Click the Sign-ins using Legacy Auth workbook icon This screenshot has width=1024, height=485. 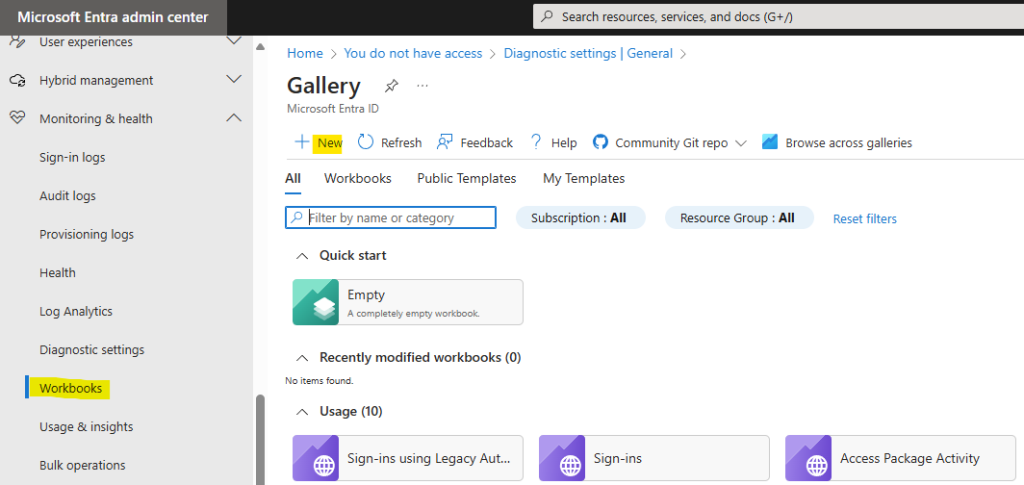pyautogui.click(x=315, y=458)
